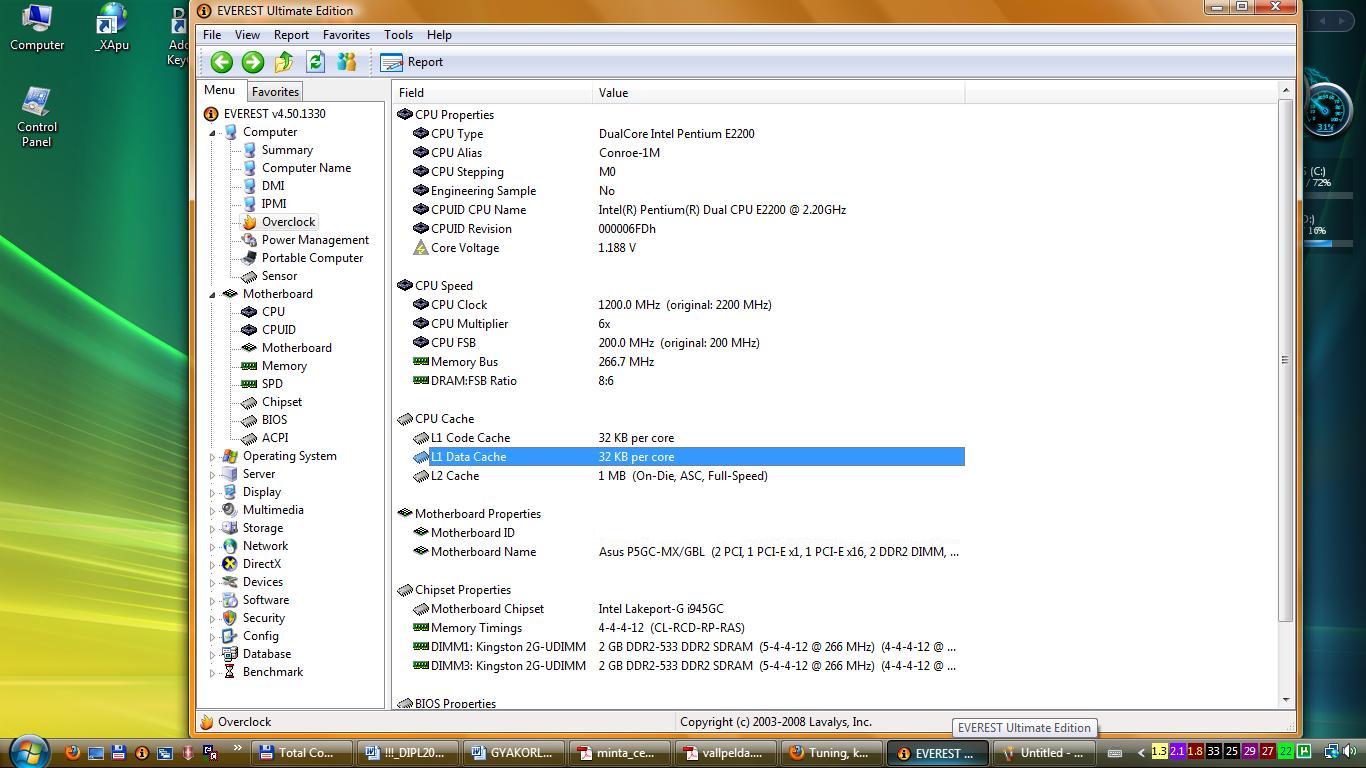Expand the Operating System node

point(212,457)
